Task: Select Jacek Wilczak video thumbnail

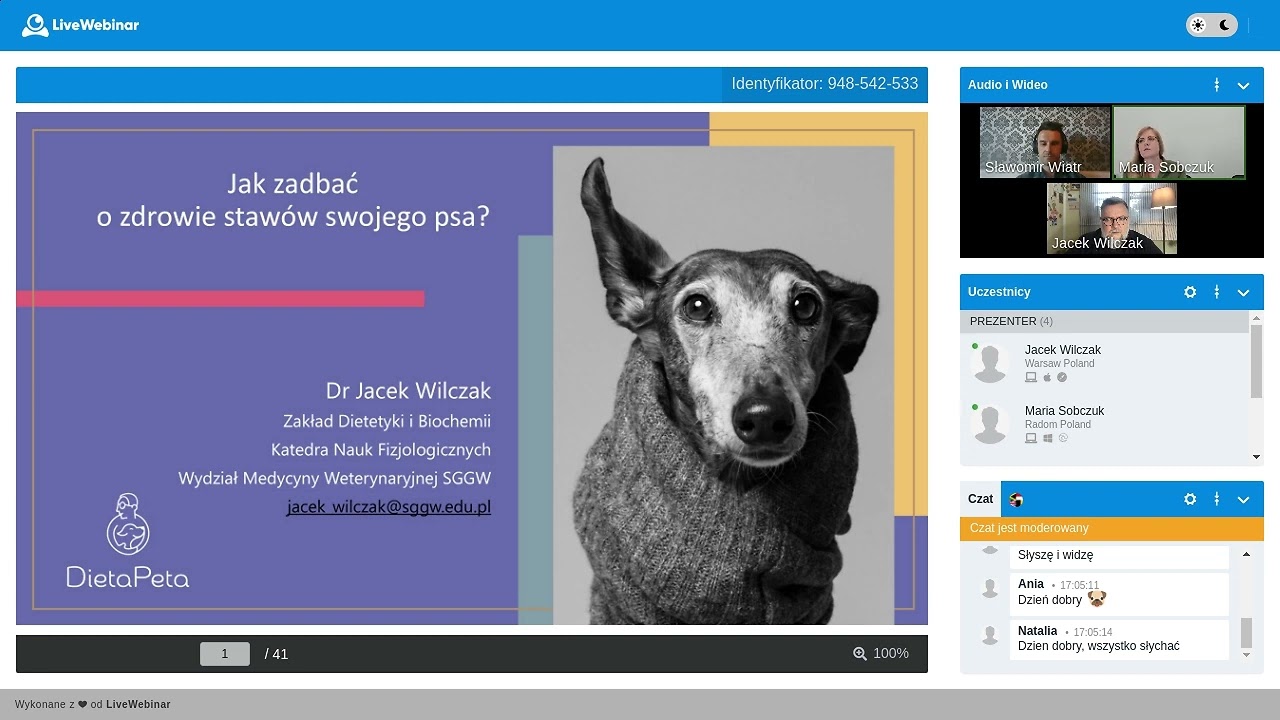Action: tap(1112, 218)
